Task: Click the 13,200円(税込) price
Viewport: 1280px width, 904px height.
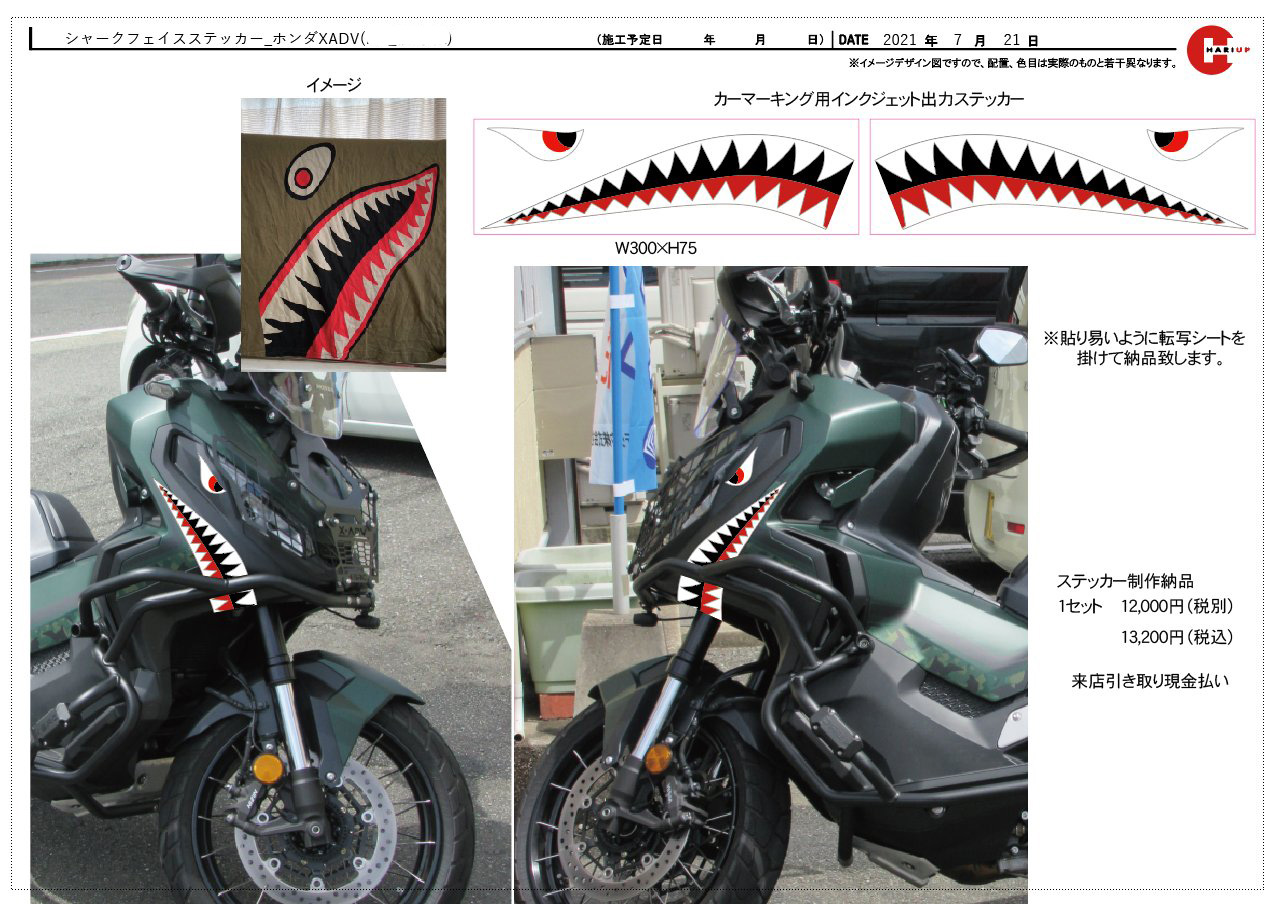Action: pyautogui.click(x=1177, y=636)
